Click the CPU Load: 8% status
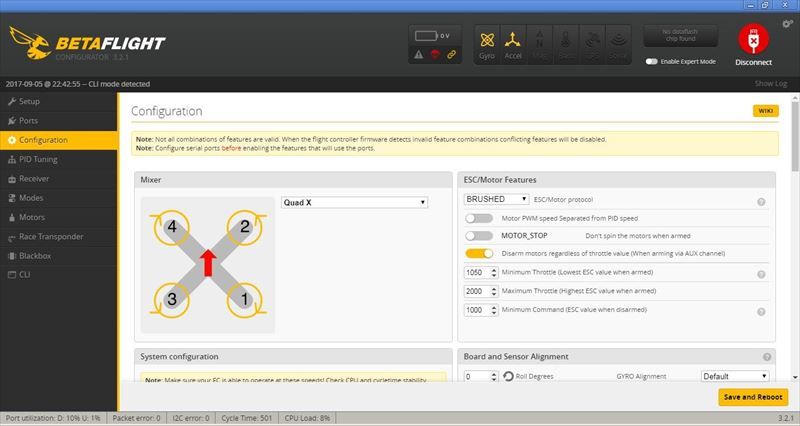Viewport: 800px width, 426px height. [x=307, y=418]
